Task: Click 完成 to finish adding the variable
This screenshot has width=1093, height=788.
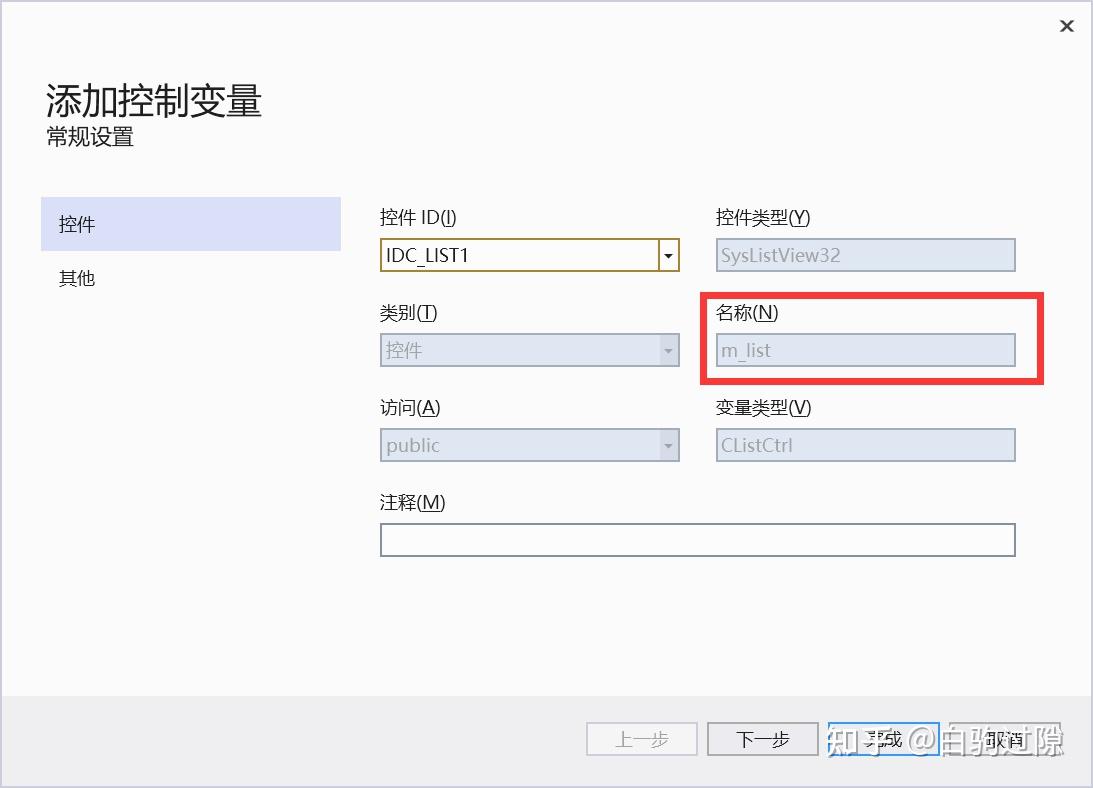Action: (883, 739)
